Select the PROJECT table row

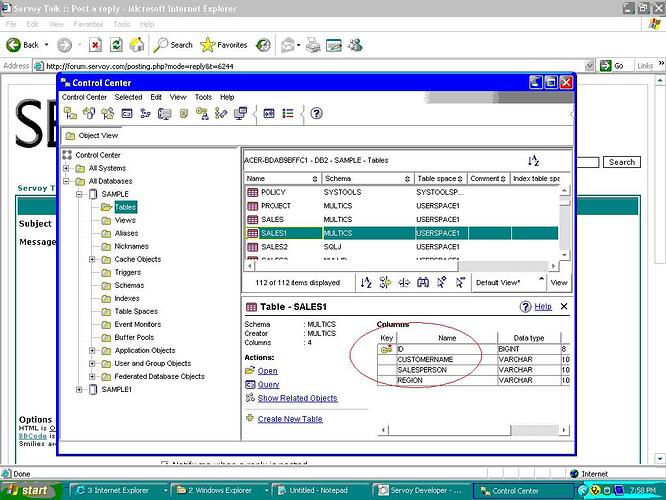tap(401, 206)
